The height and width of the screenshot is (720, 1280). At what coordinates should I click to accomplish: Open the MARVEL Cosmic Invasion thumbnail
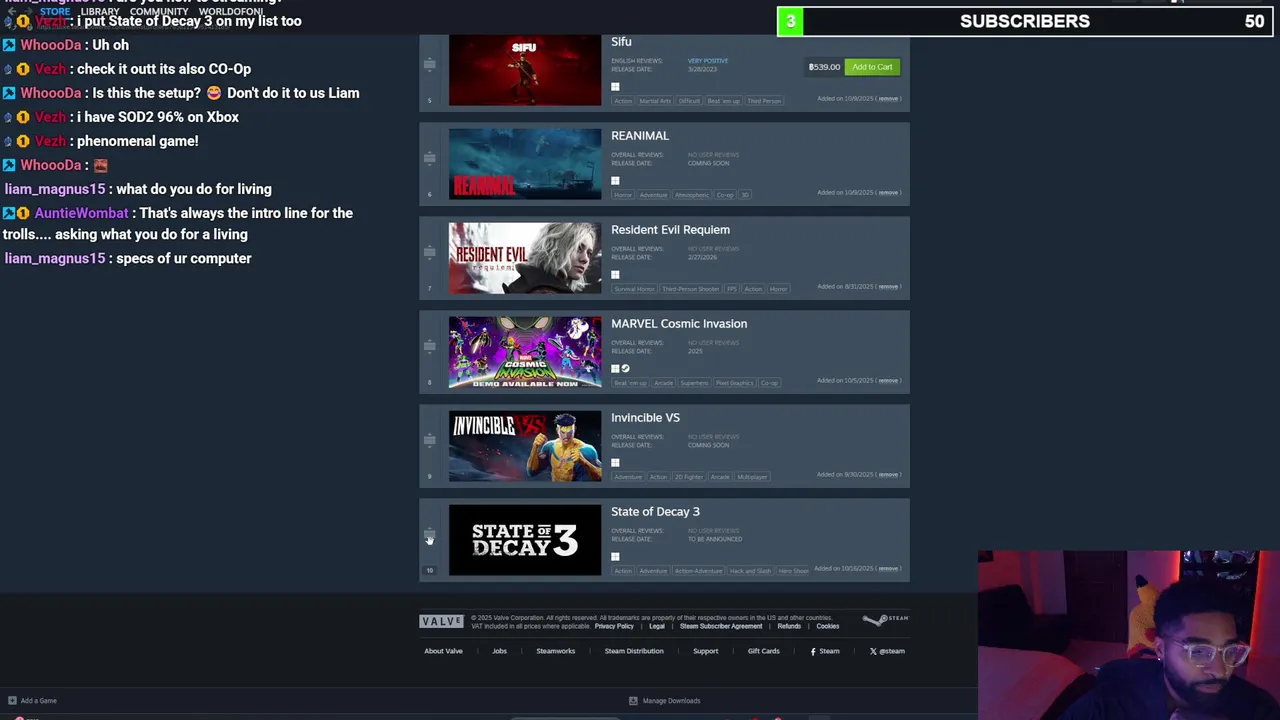(525, 352)
